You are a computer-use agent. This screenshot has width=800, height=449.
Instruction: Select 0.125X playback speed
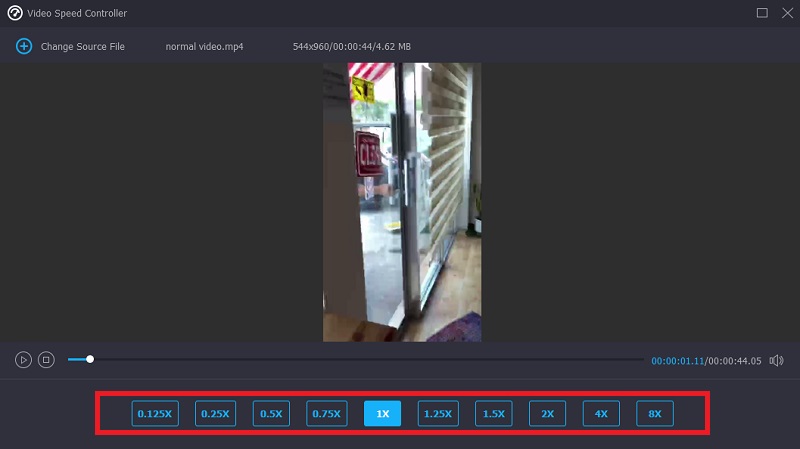(155, 414)
